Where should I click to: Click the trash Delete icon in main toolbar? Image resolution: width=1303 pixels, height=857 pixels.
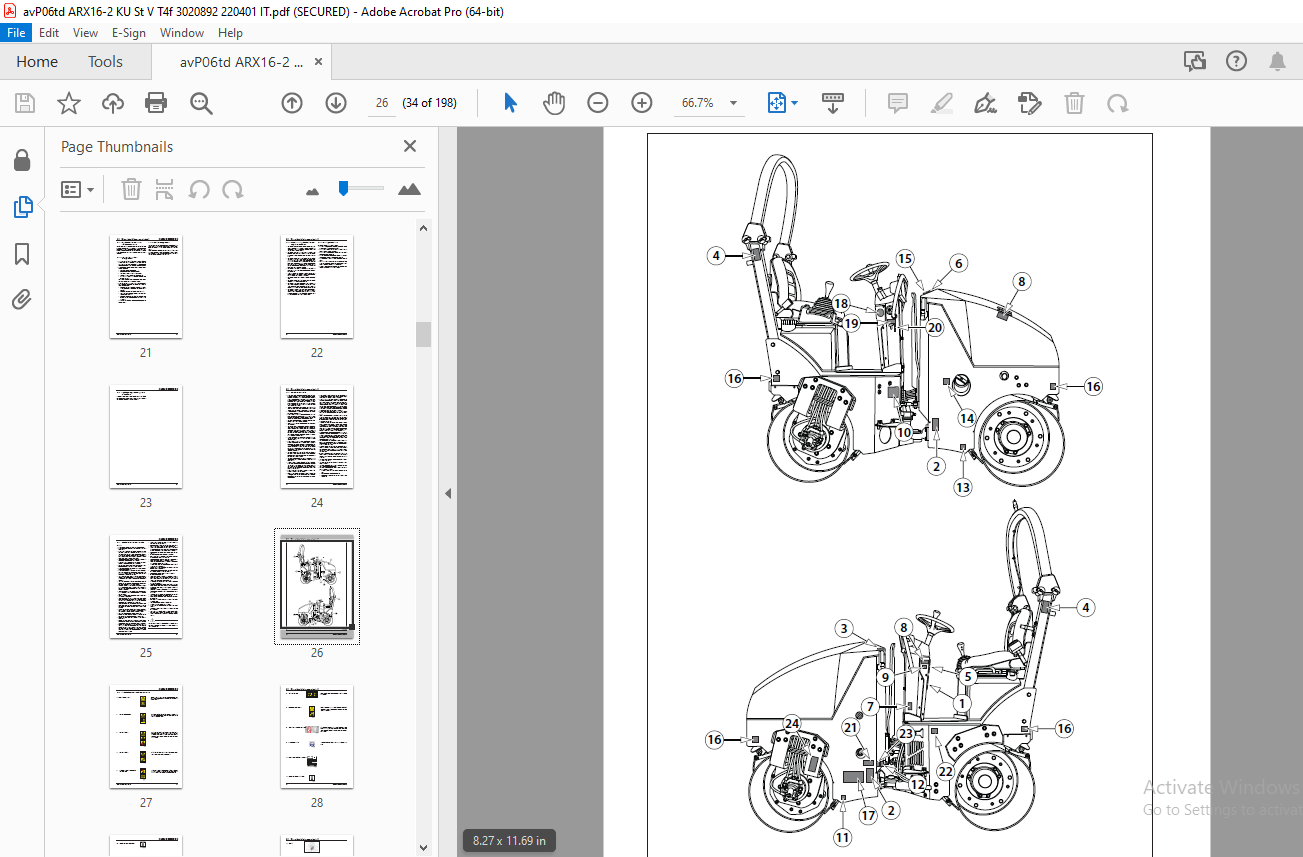point(1074,103)
